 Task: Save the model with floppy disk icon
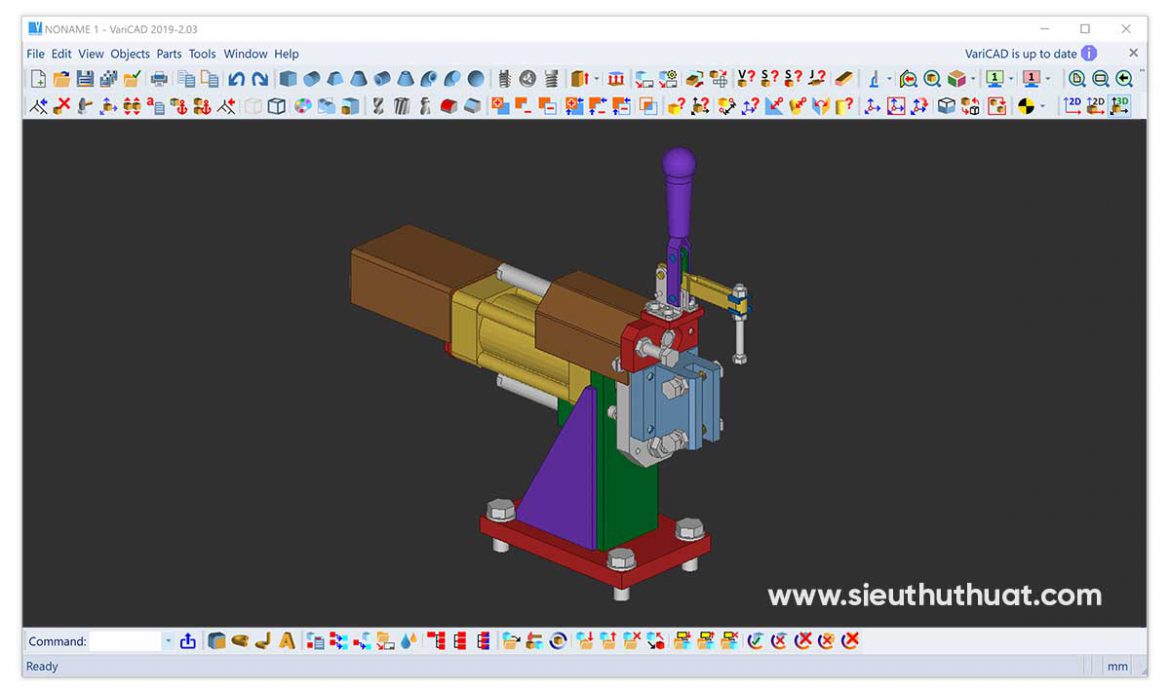tap(85, 78)
